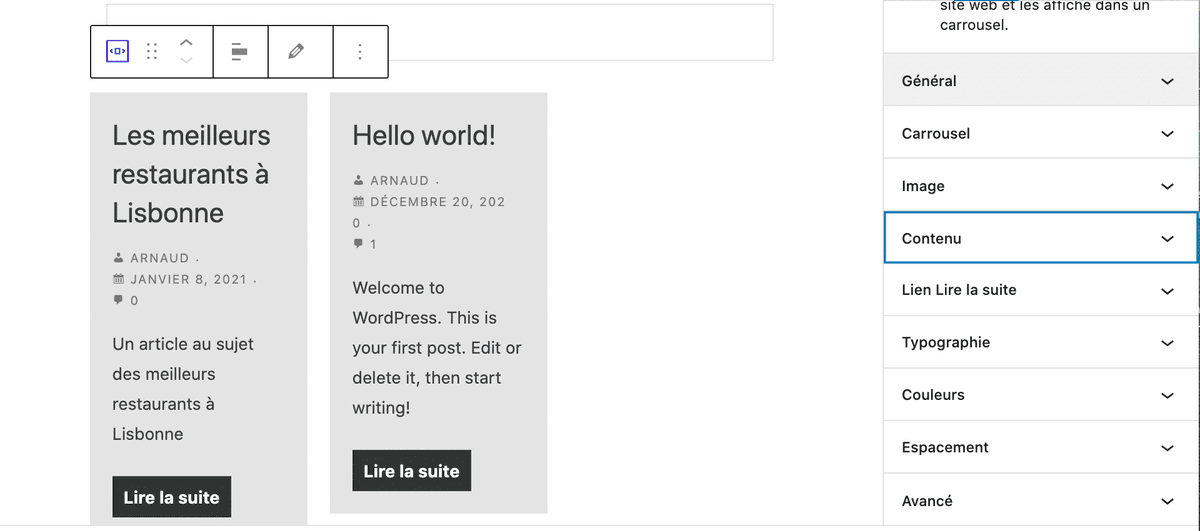Click the pencil edit icon
This screenshot has height=531, width=1200.
pyautogui.click(x=296, y=51)
